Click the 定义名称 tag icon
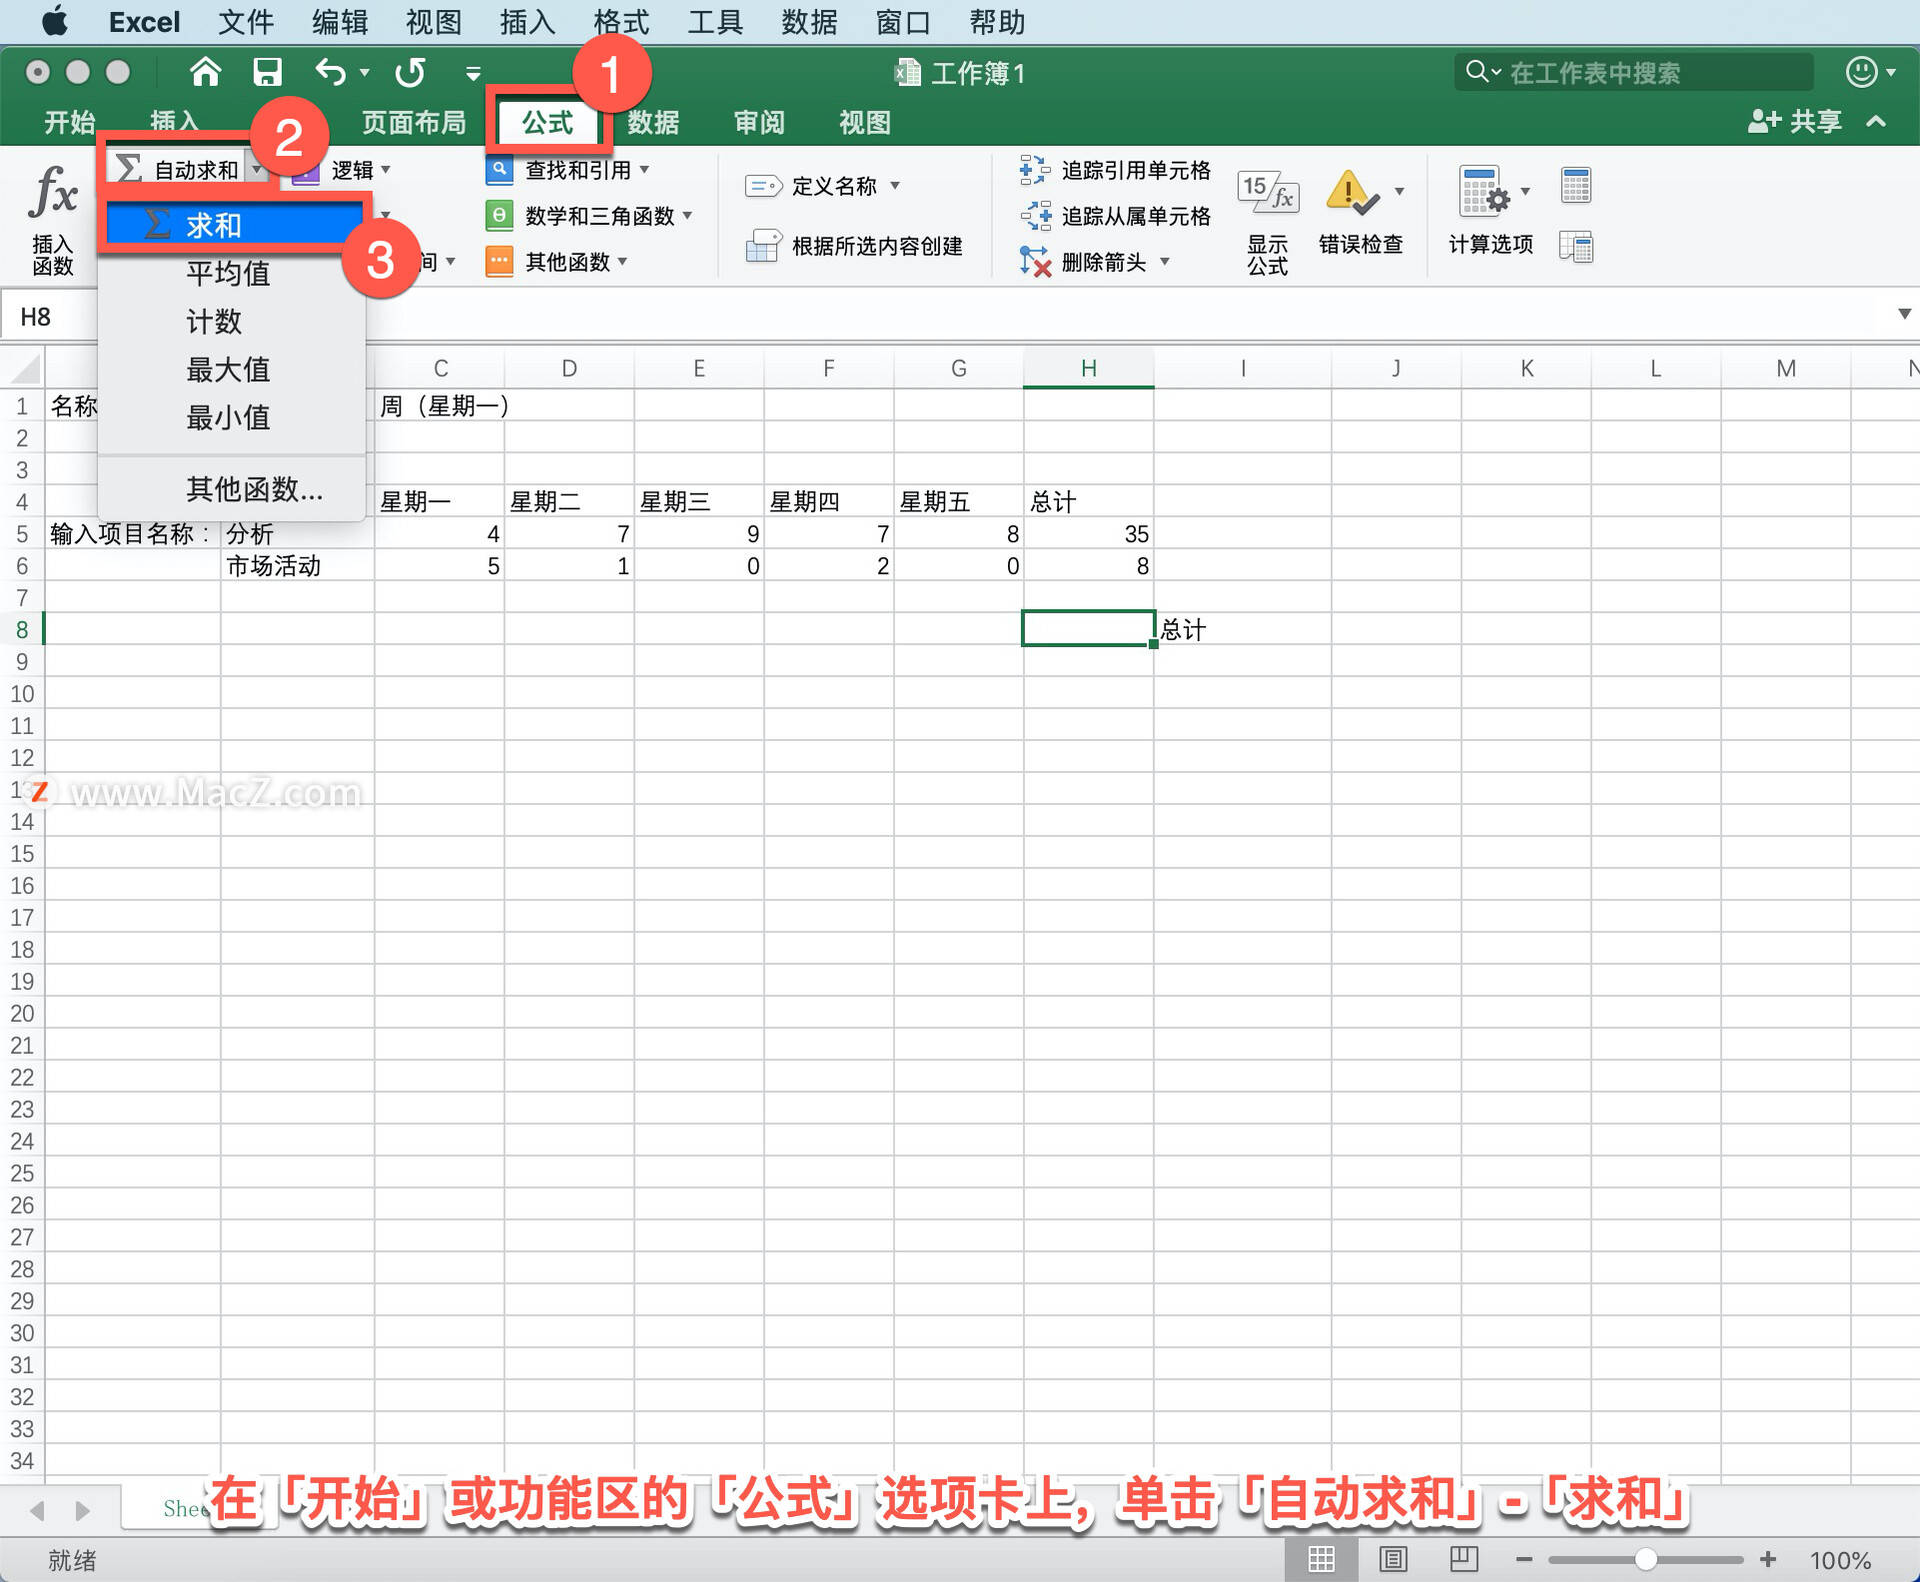This screenshot has height=1582, width=1920. coord(763,186)
